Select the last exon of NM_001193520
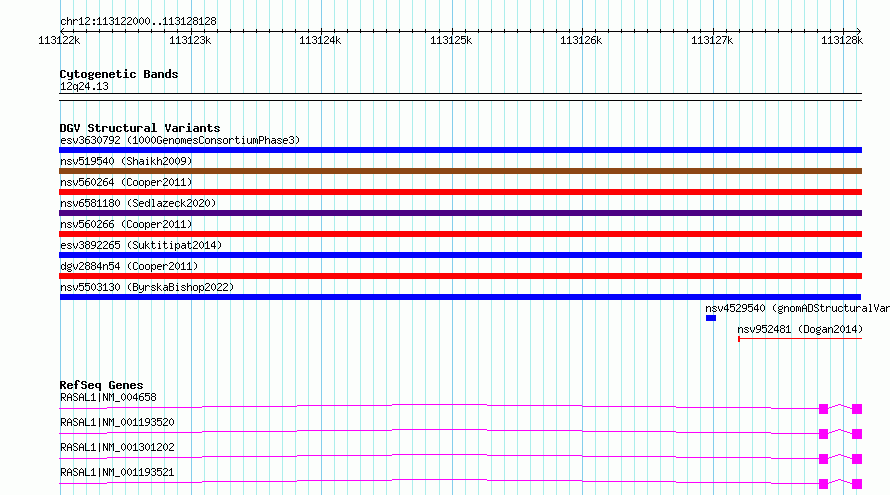Image resolution: width=890 pixels, height=495 pixels. tap(857, 434)
